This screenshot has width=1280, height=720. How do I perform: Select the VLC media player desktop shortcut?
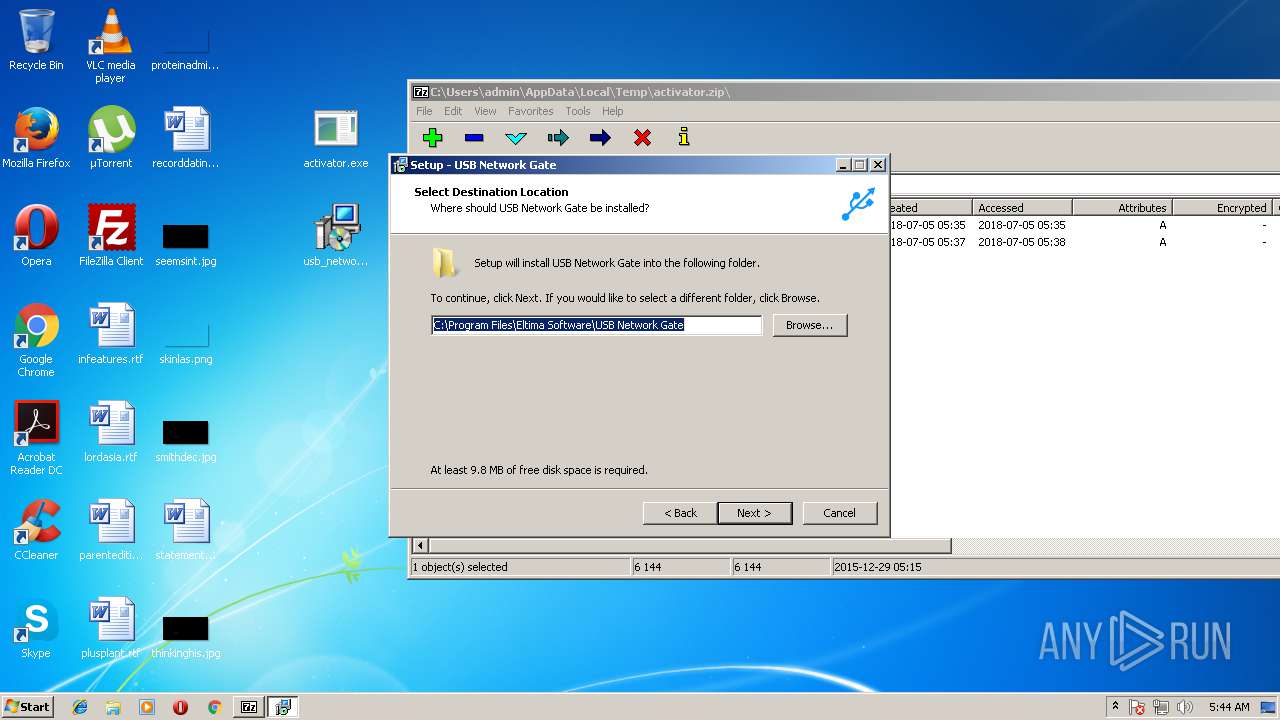coord(110,46)
